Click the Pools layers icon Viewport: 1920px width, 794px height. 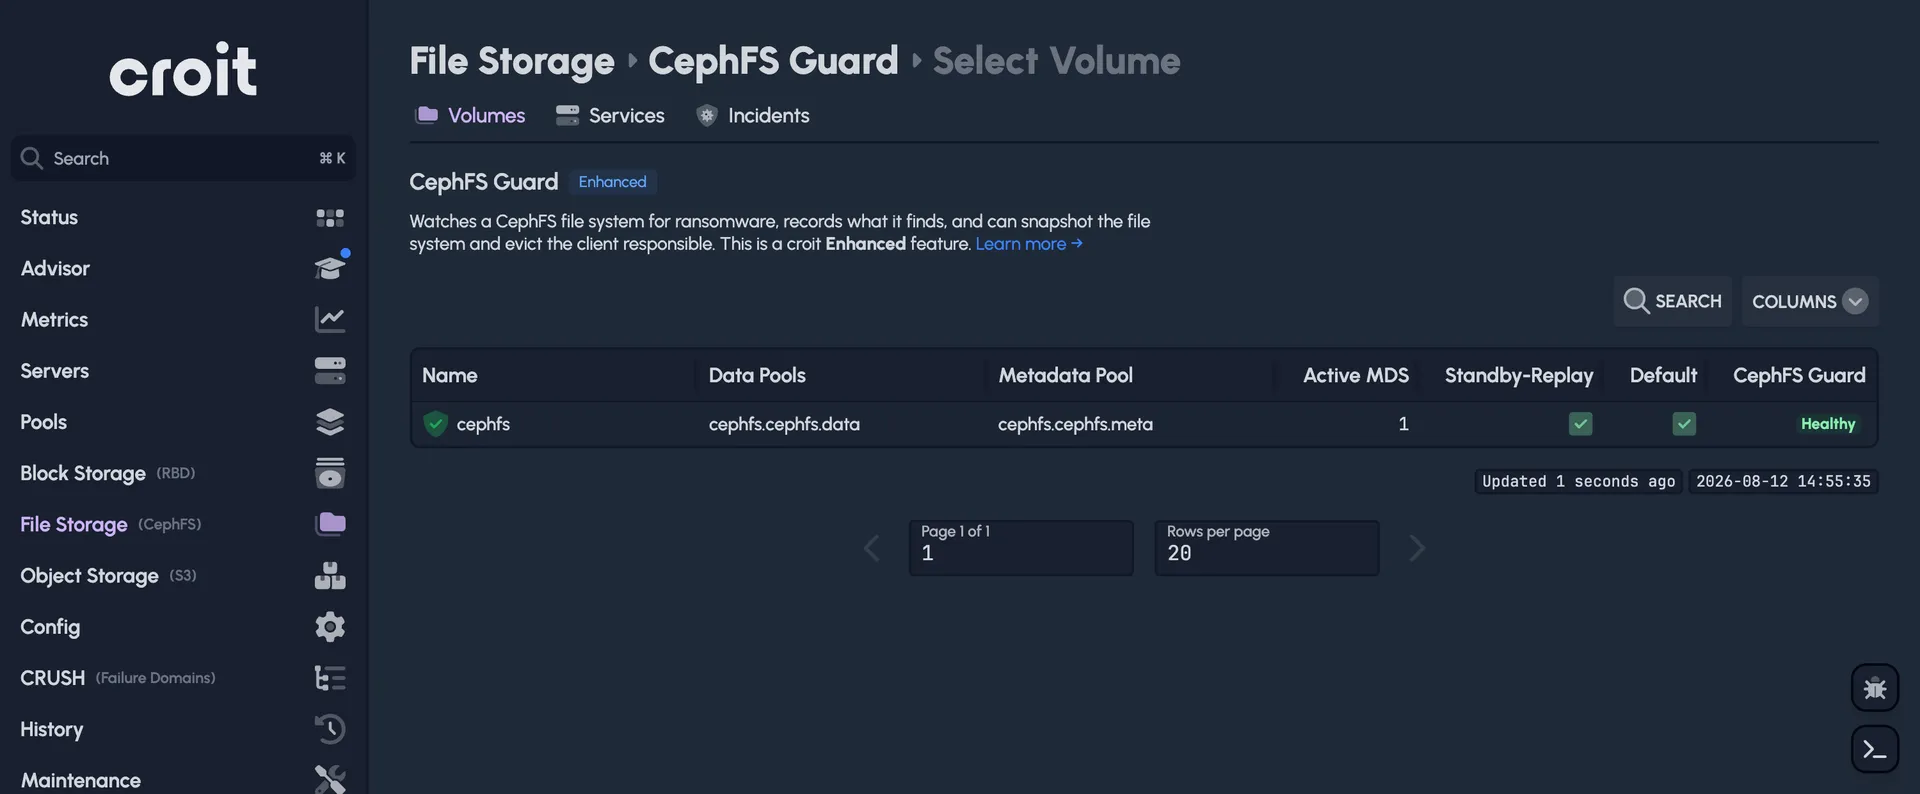330,422
